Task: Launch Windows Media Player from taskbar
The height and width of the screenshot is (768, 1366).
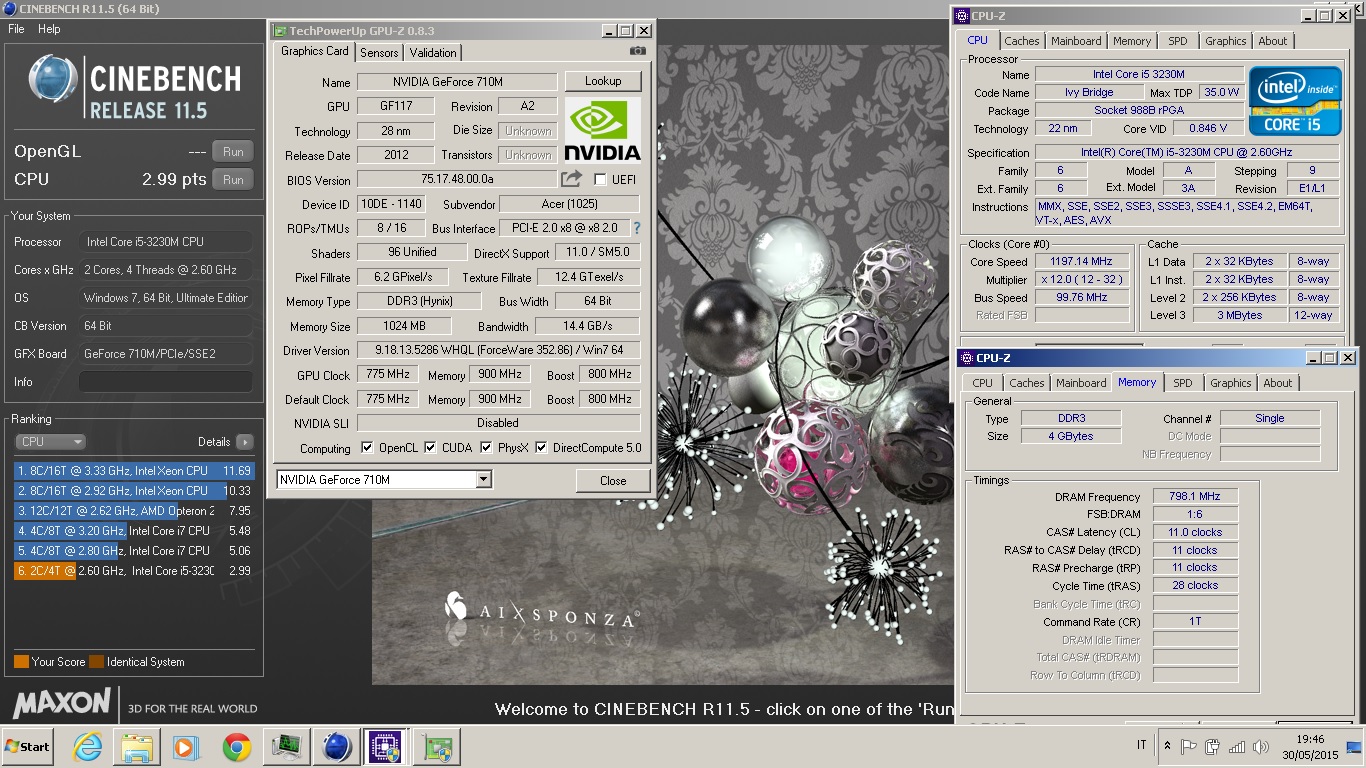Action: pyautogui.click(x=186, y=747)
